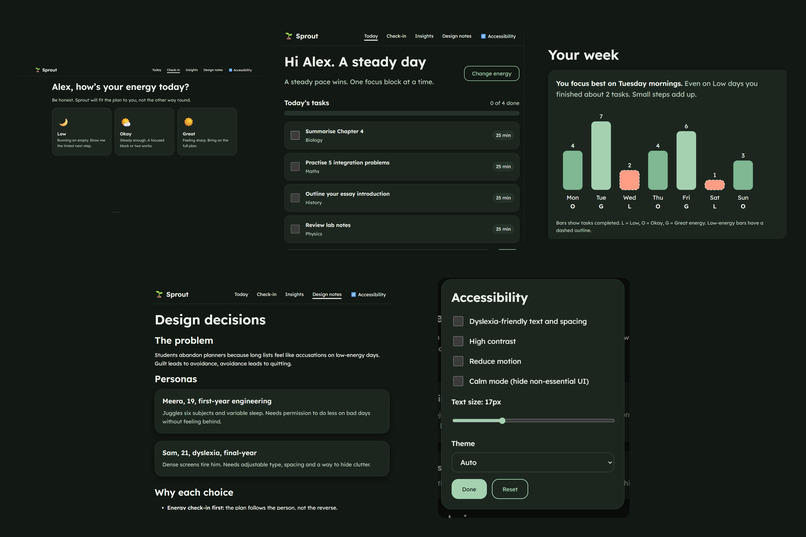Click the 'Why each choice' heading

coord(194,492)
